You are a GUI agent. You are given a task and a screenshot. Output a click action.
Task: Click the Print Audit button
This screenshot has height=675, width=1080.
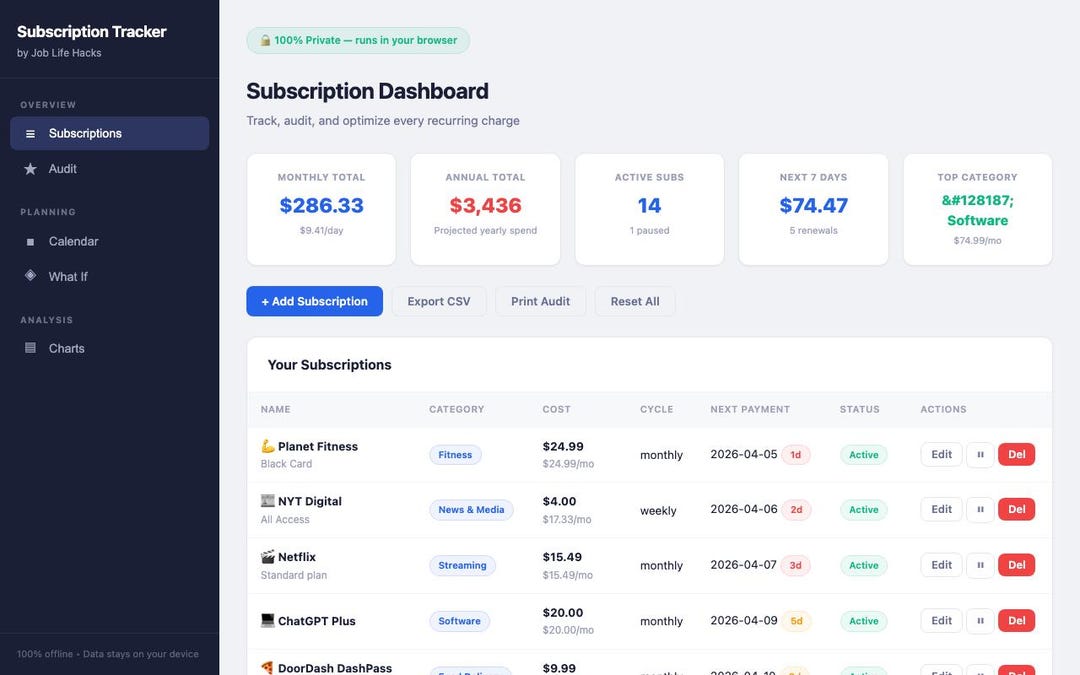tap(541, 301)
